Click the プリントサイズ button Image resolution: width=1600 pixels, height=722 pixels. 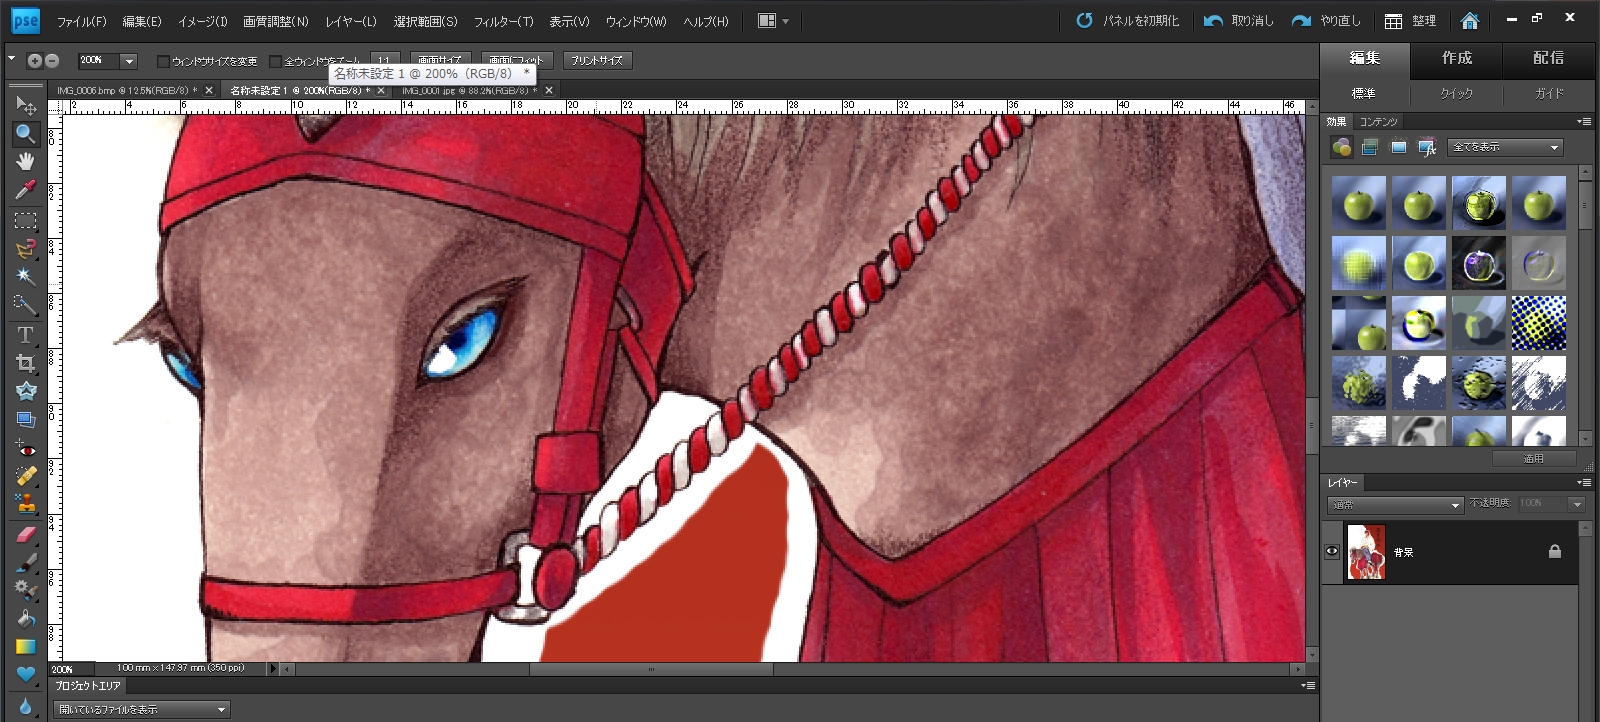pyautogui.click(x=597, y=61)
